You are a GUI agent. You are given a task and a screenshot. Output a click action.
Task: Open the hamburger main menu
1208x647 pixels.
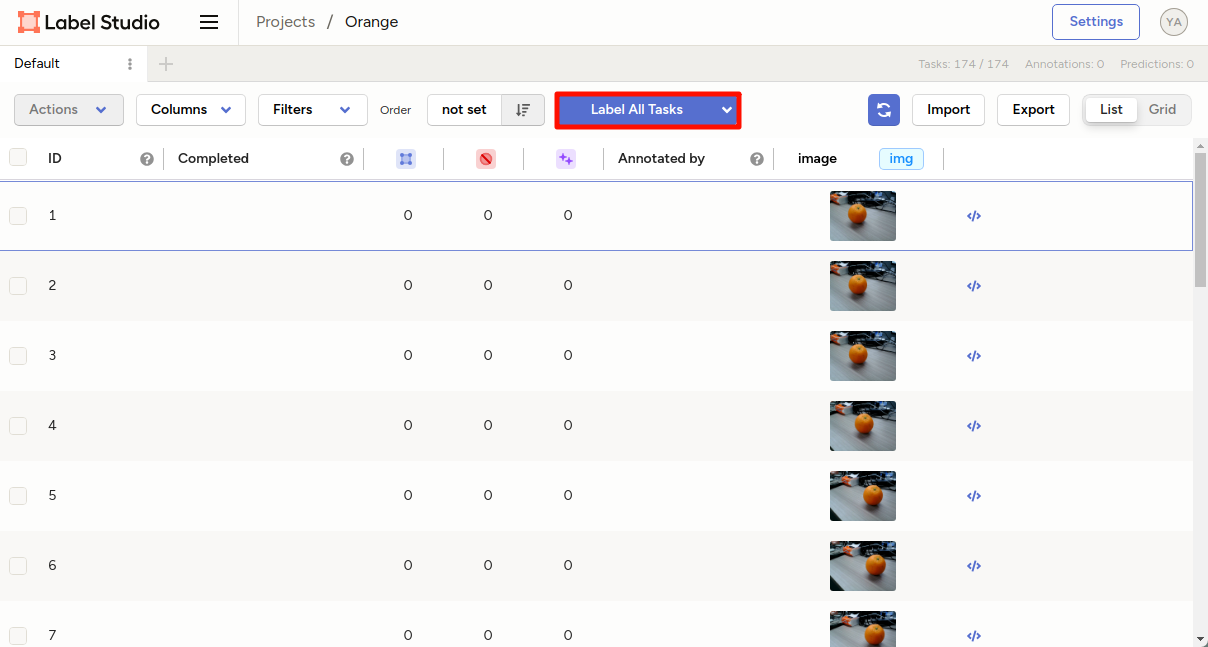pos(209,22)
